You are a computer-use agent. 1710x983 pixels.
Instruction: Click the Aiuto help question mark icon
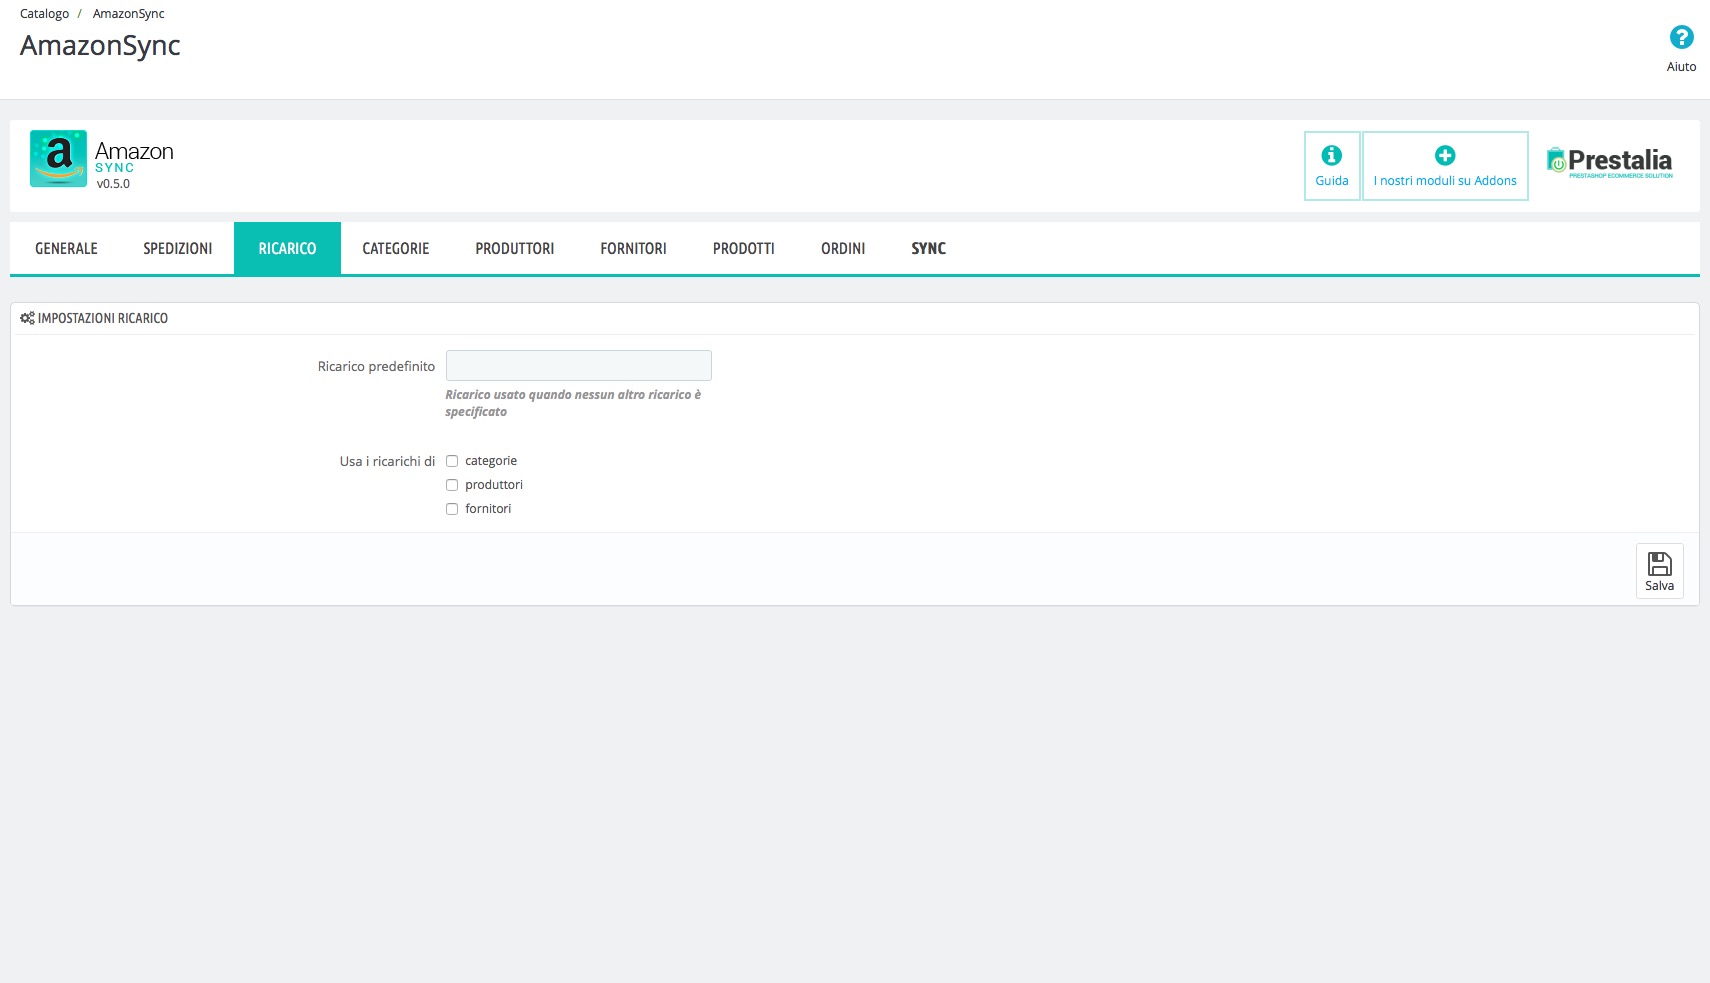pyautogui.click(x=1681, y=37)
